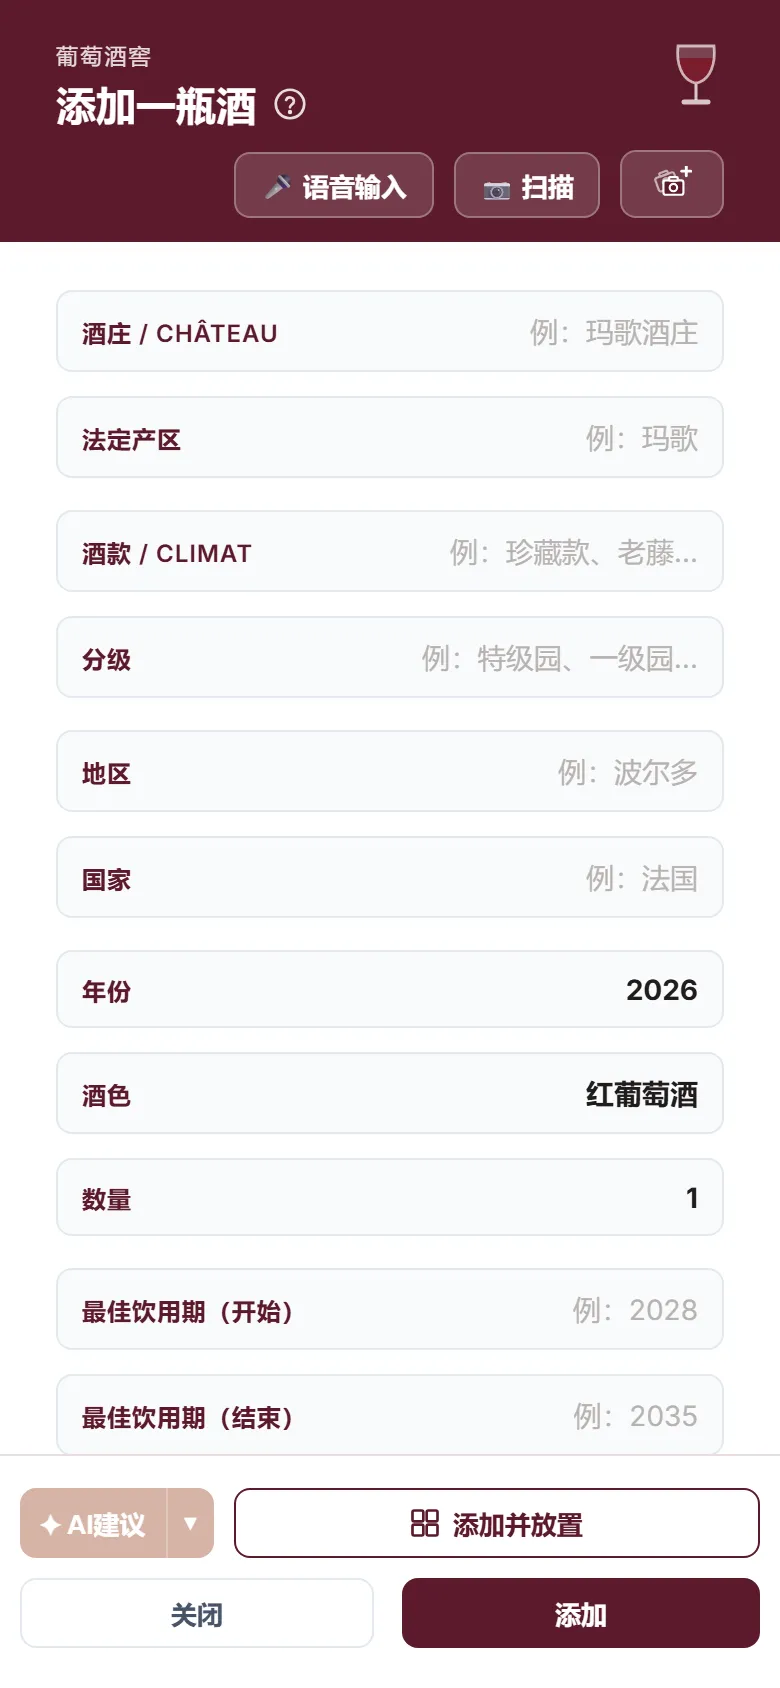This screenshot has width=780, height=1688.
Task: Focus the 地区 input field
Action: click(390, 771)
